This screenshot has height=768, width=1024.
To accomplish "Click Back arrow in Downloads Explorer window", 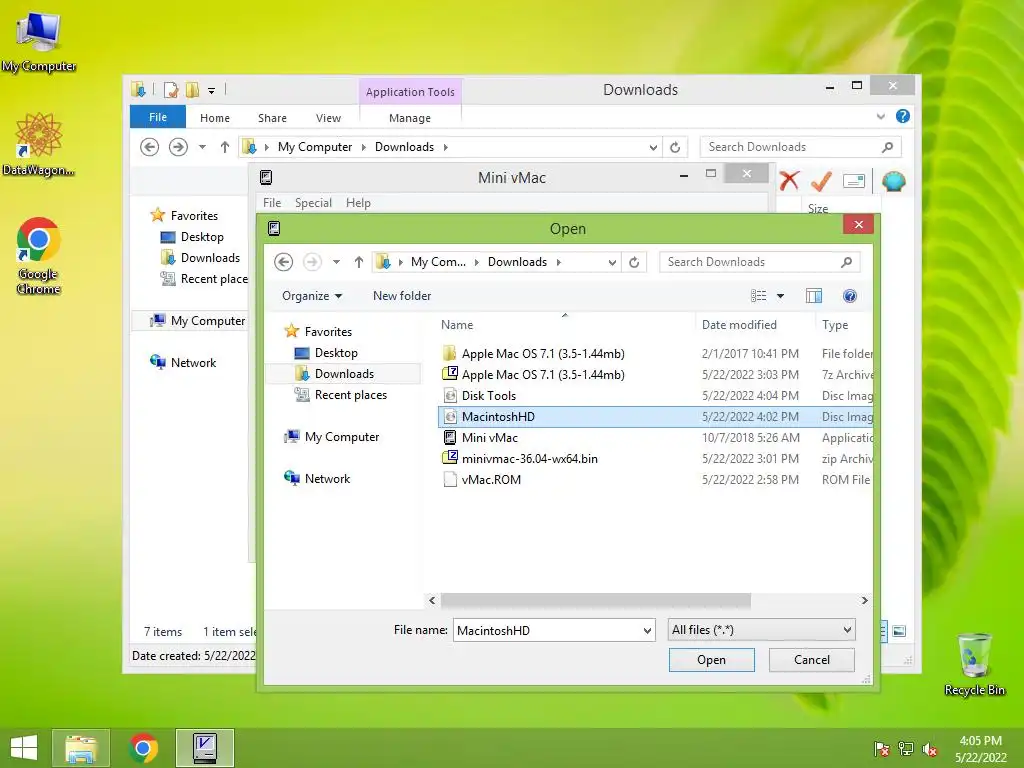I will [x=150, y=147].
